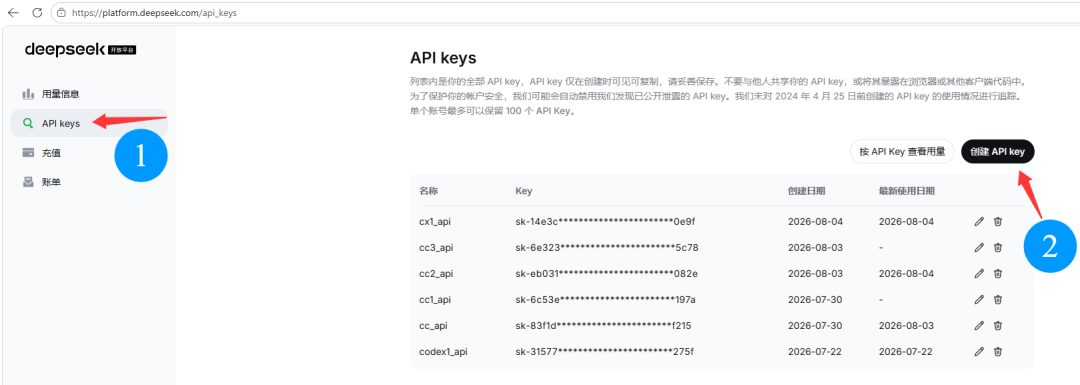The height and width of the screenshot is (385, 1080).
Task: Click codex1_api creation date 2026-07-22
Action: [x=816, y=351]
